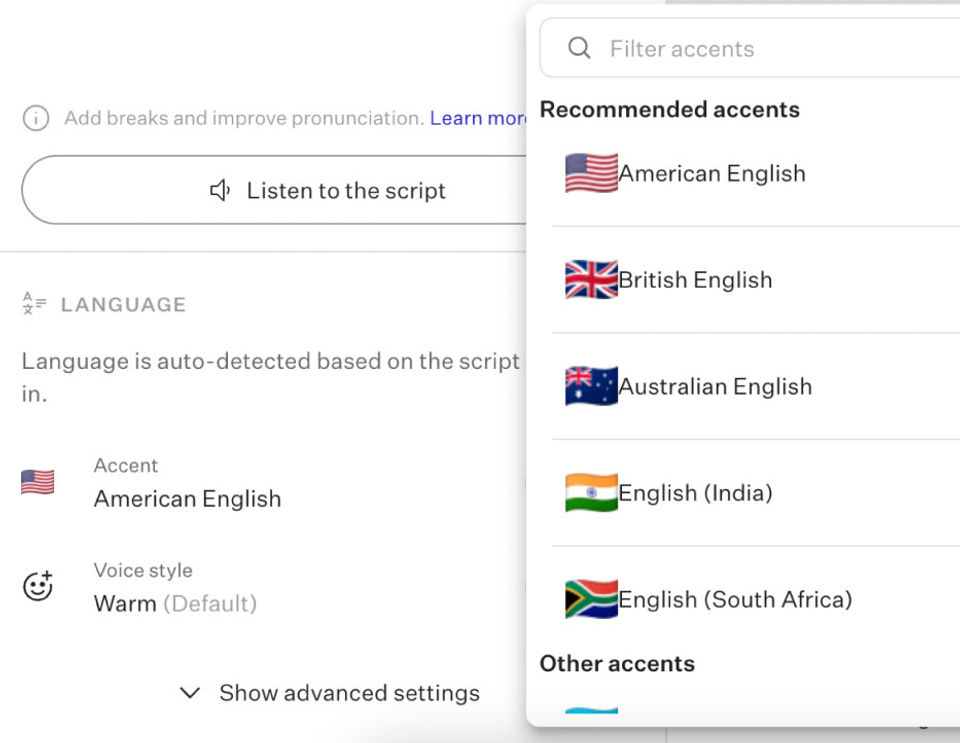Select the Australian English accent entry
Image resolution: width=960 pixels, height=743 pixels.
point(715,386)
